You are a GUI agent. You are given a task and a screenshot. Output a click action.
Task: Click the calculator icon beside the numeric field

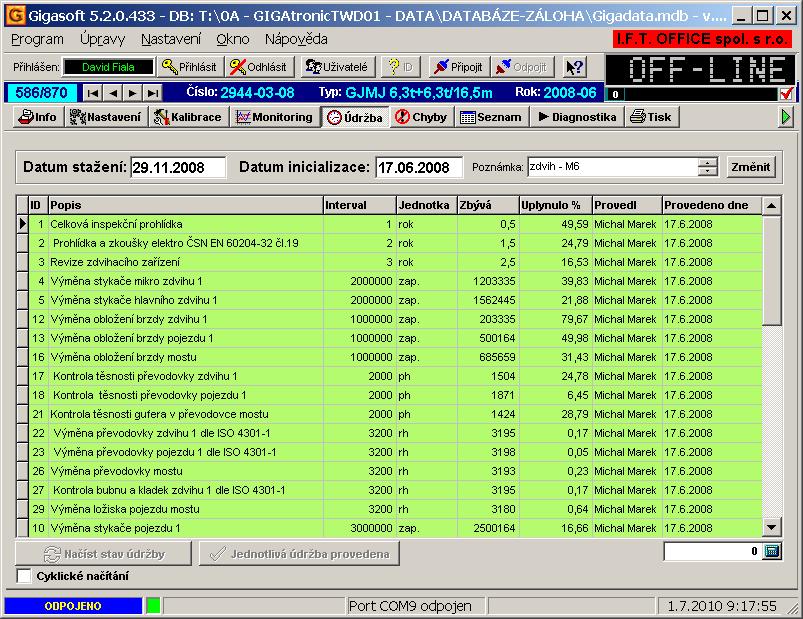tap(771, 551)
